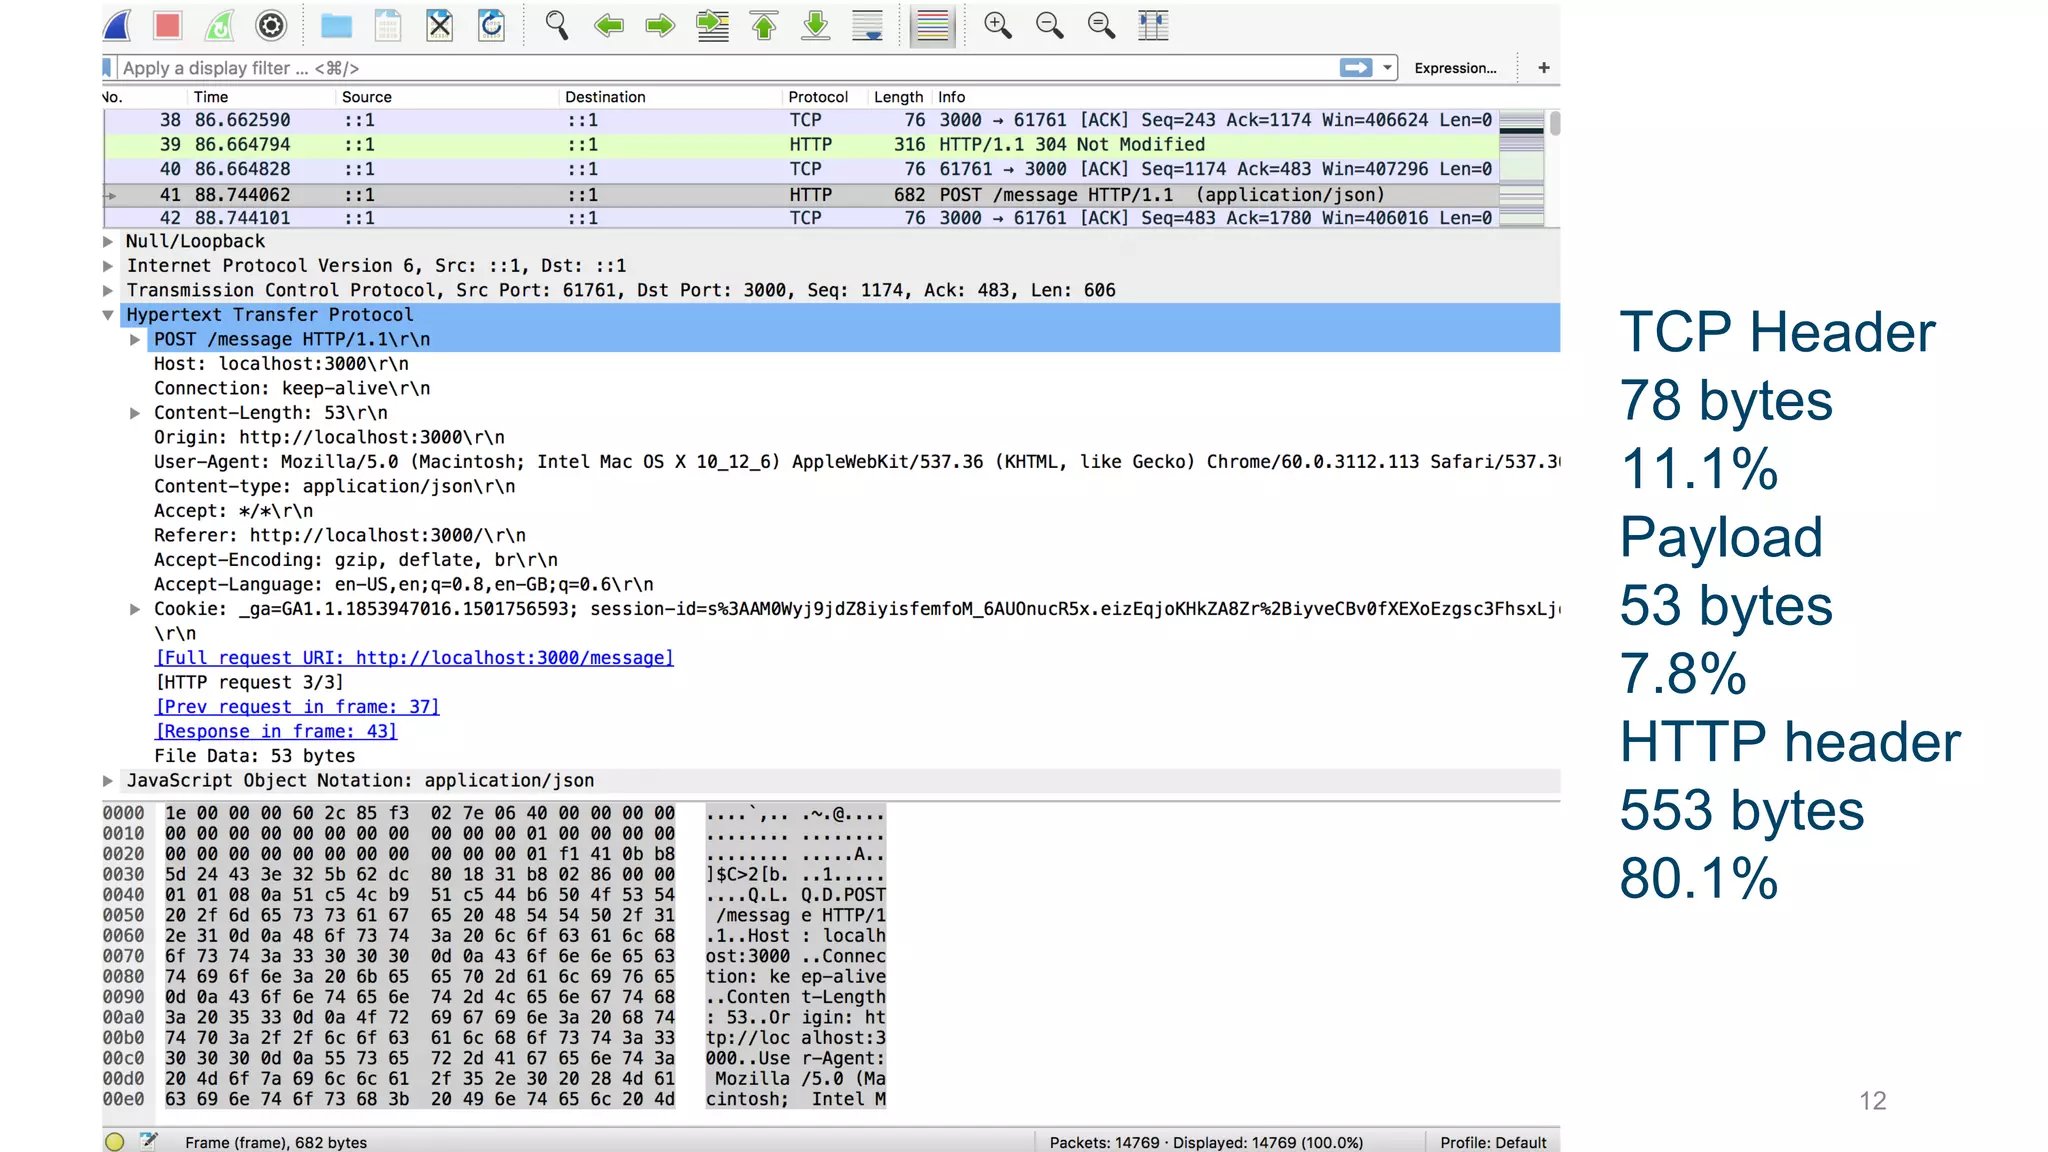This screenshot has height=1152, width=2048.
Task: Jump to the first packet
Action: click(764, 25)
